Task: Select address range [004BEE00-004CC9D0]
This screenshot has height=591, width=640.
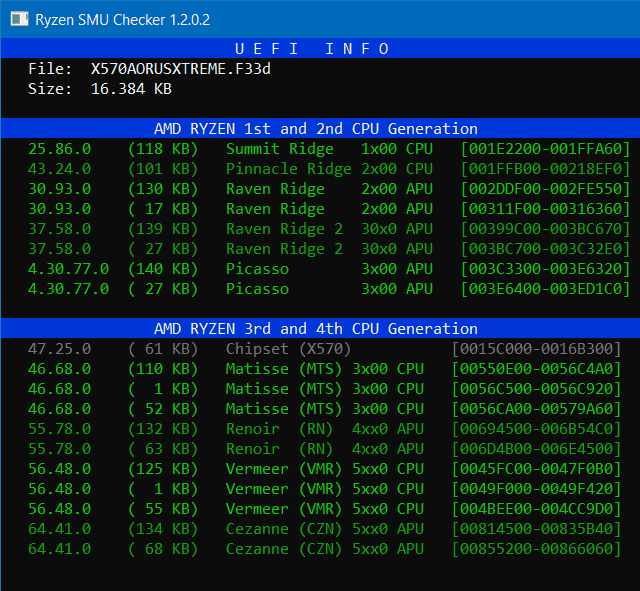Action: (x=536, y=509)
